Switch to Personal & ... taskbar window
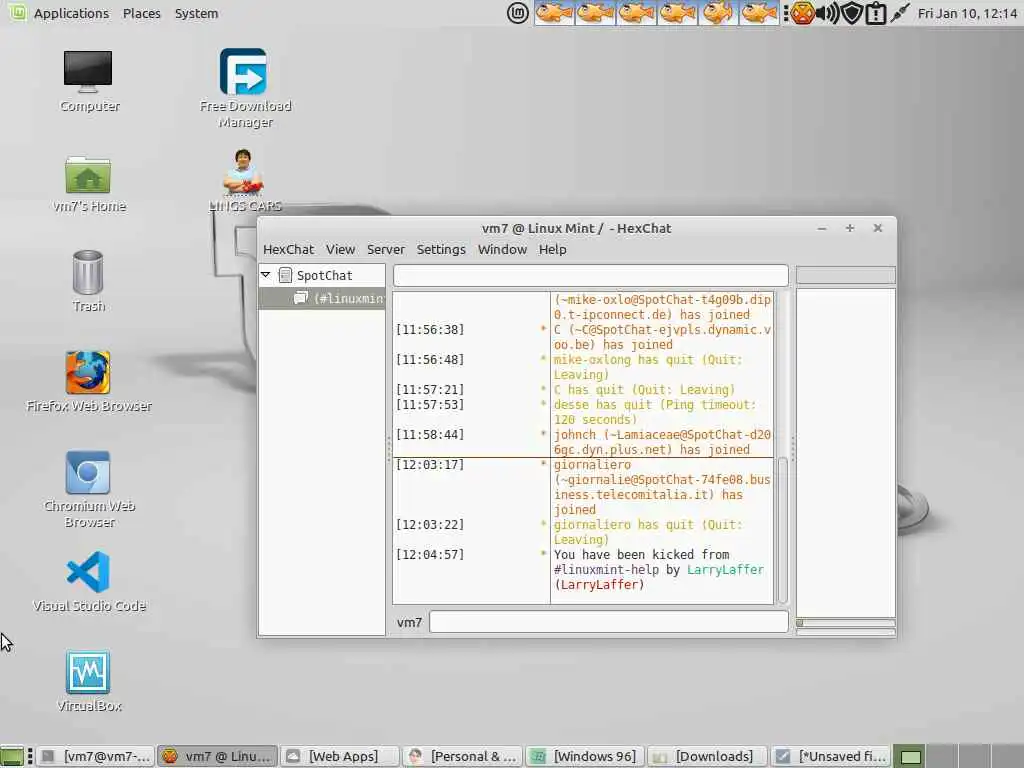Screen dimensions: 1024x768 click(x=462, y=756)
